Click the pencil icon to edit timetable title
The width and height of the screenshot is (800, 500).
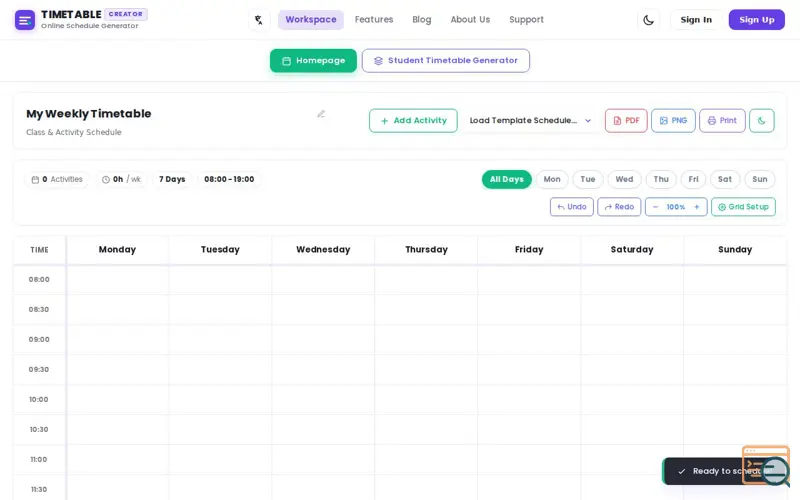321,114
